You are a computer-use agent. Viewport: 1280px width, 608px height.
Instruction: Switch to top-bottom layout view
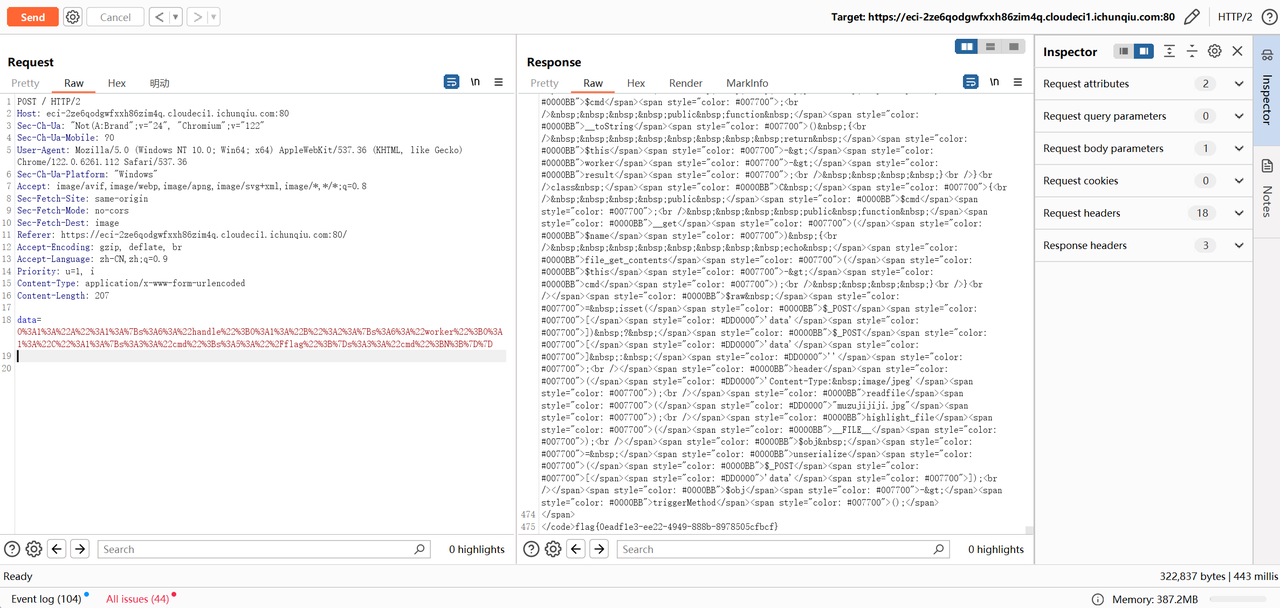[x=990, y=47]
